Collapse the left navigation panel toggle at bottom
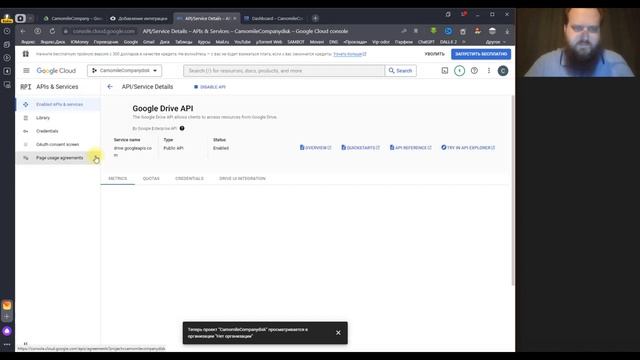This screenshot has height=360, width=640. coord(25,344)
